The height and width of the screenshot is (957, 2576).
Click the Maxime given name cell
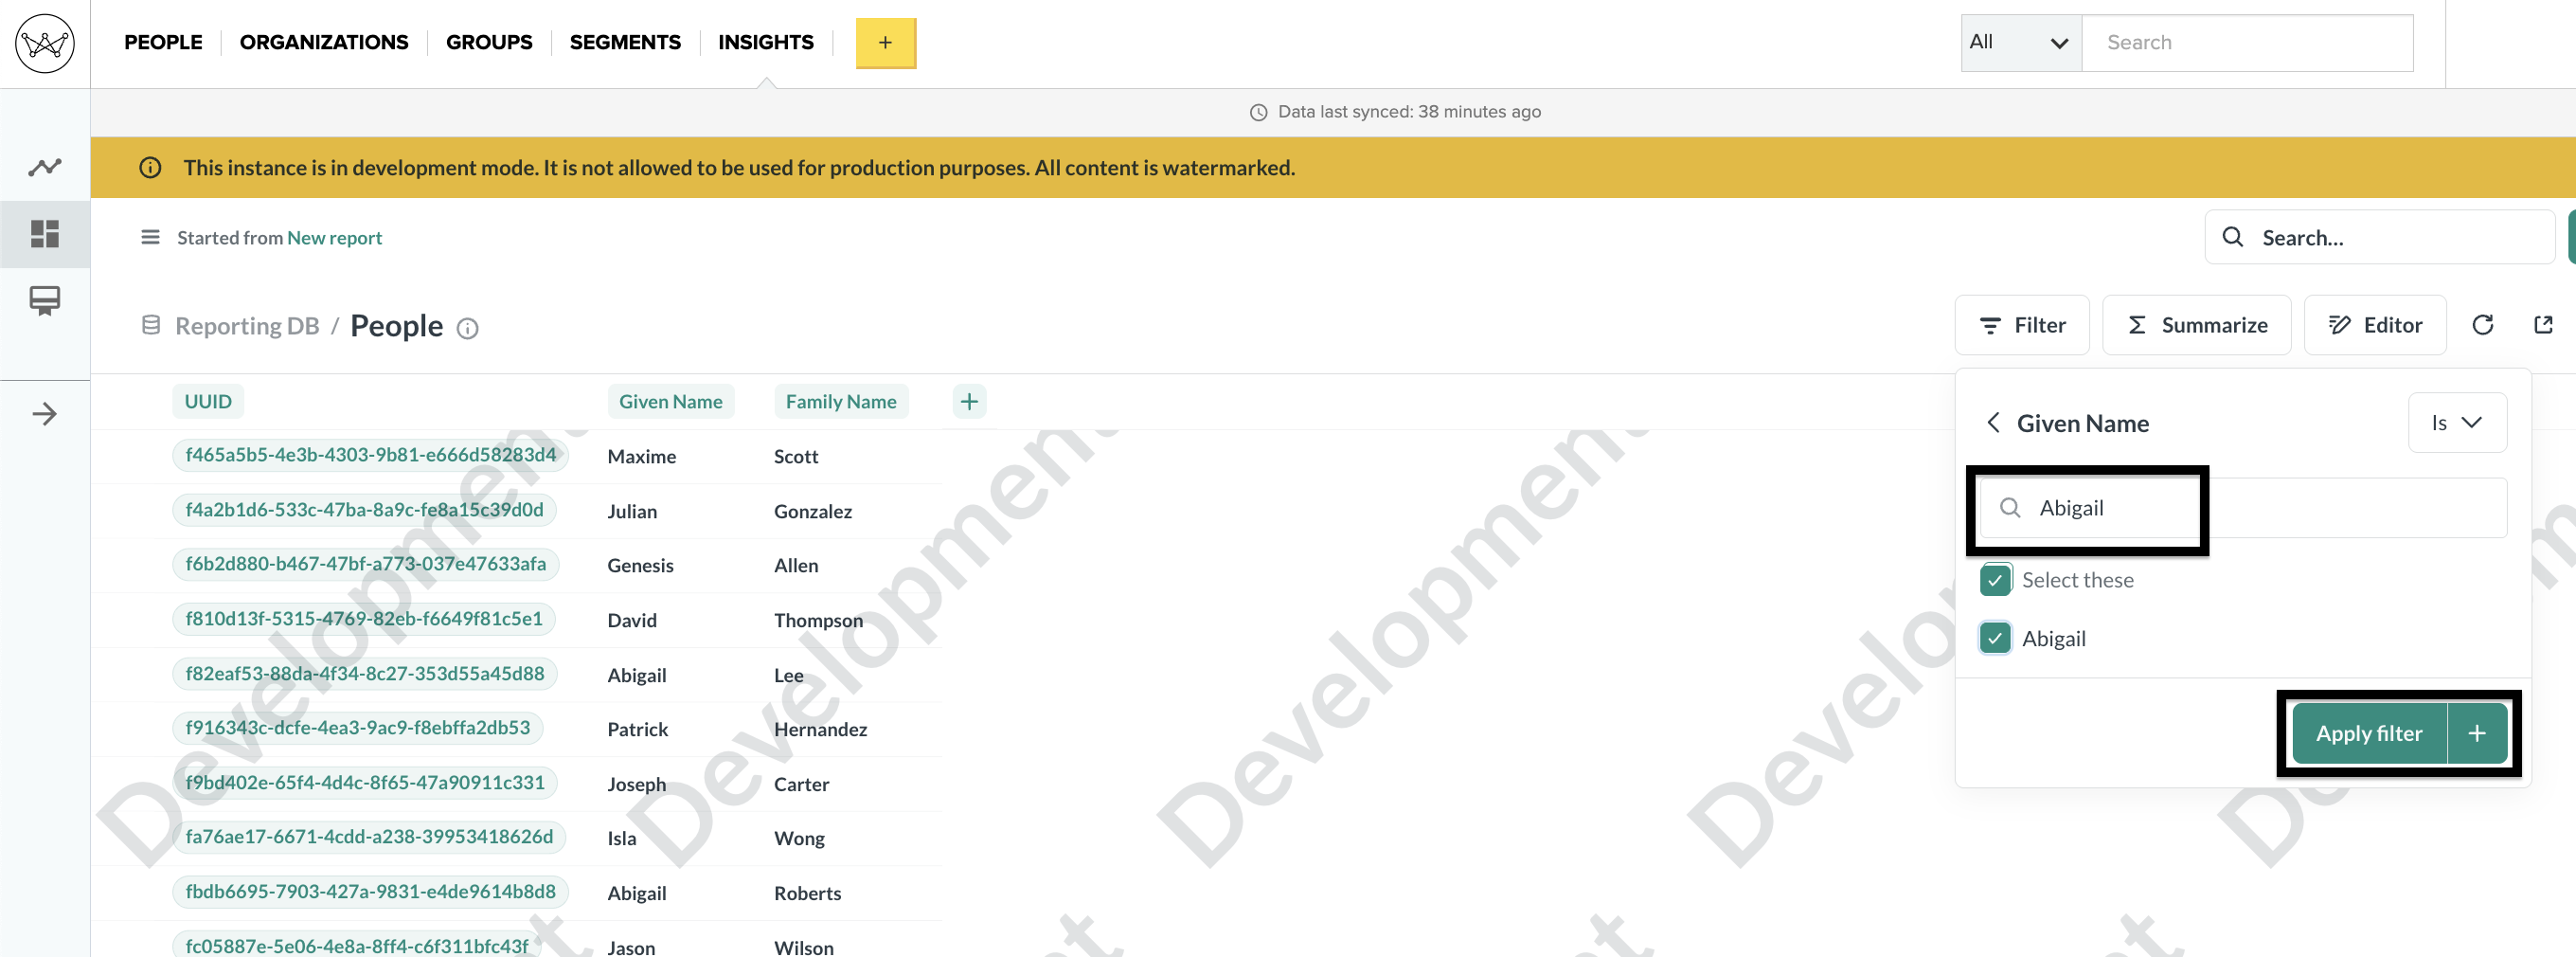(642, 457)
